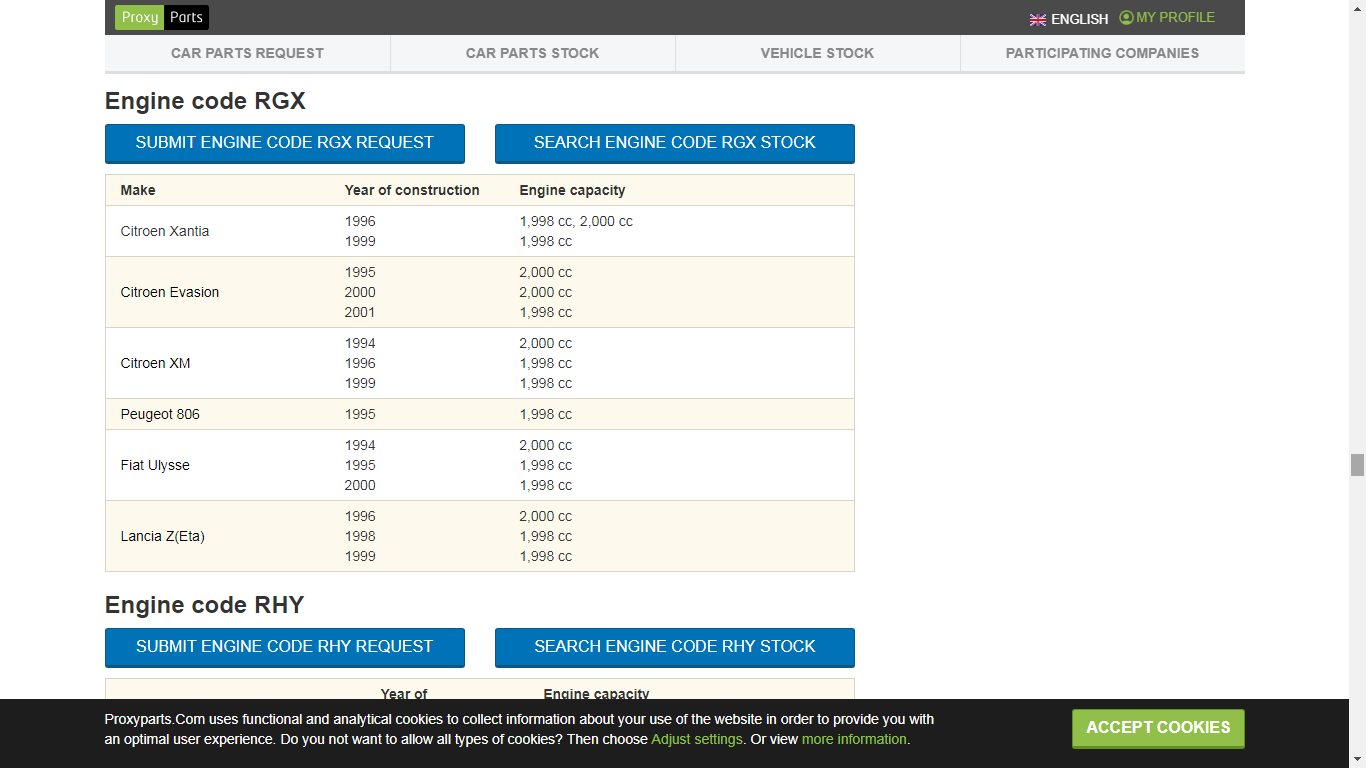Select the Vehicle Stock menu item
The height and width of the screenshot is (768, 1366).
(x=818, y=53)
